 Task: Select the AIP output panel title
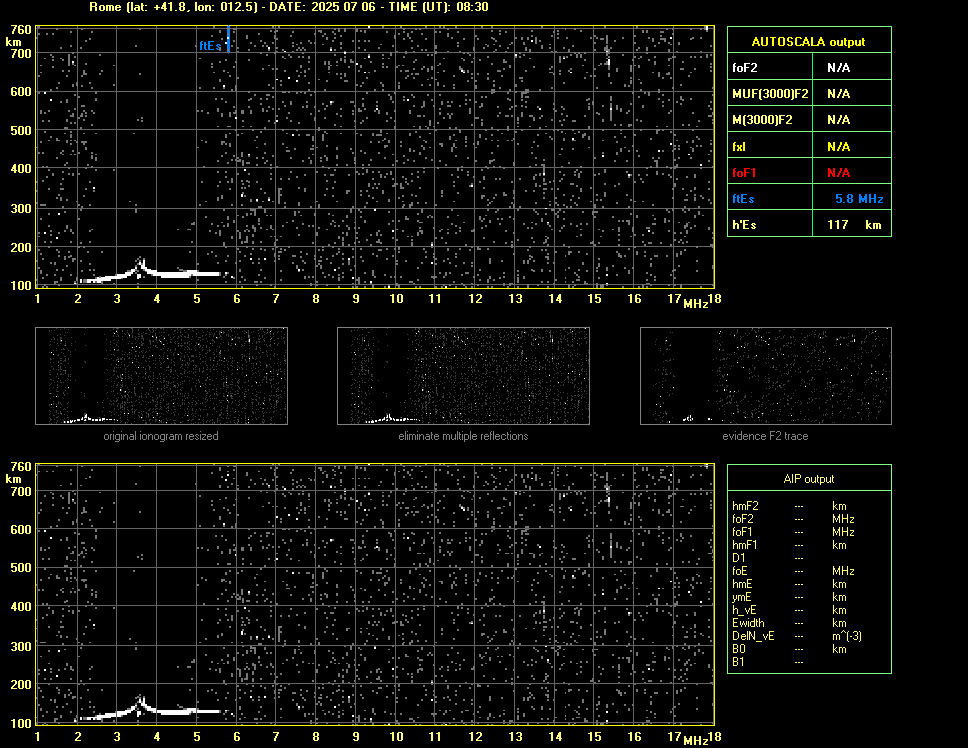[x=808, y=479]
